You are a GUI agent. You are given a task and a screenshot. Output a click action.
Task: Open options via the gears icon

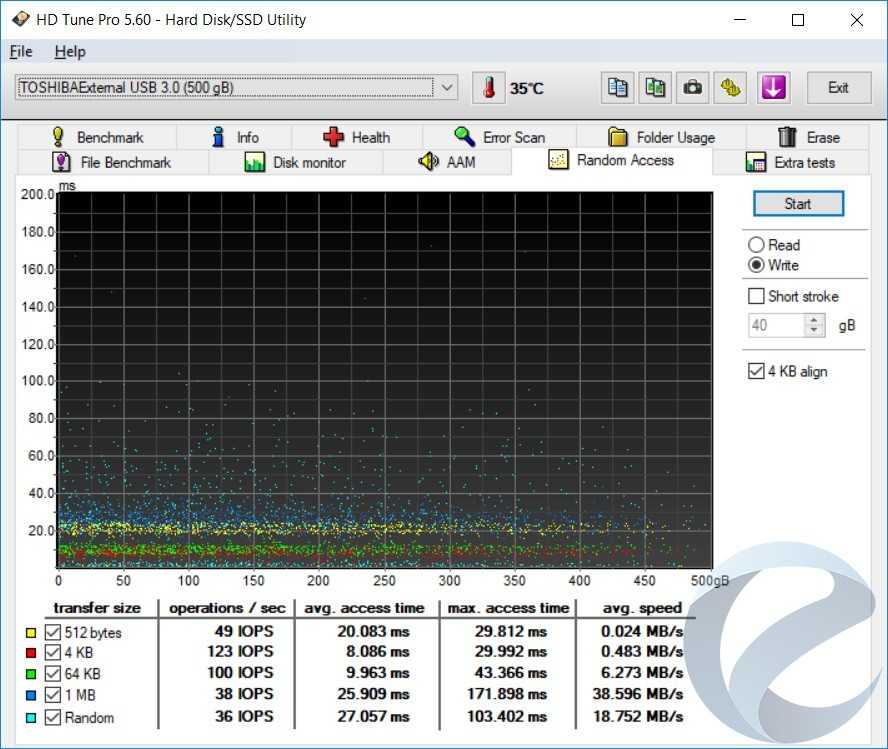coord(730,88)
